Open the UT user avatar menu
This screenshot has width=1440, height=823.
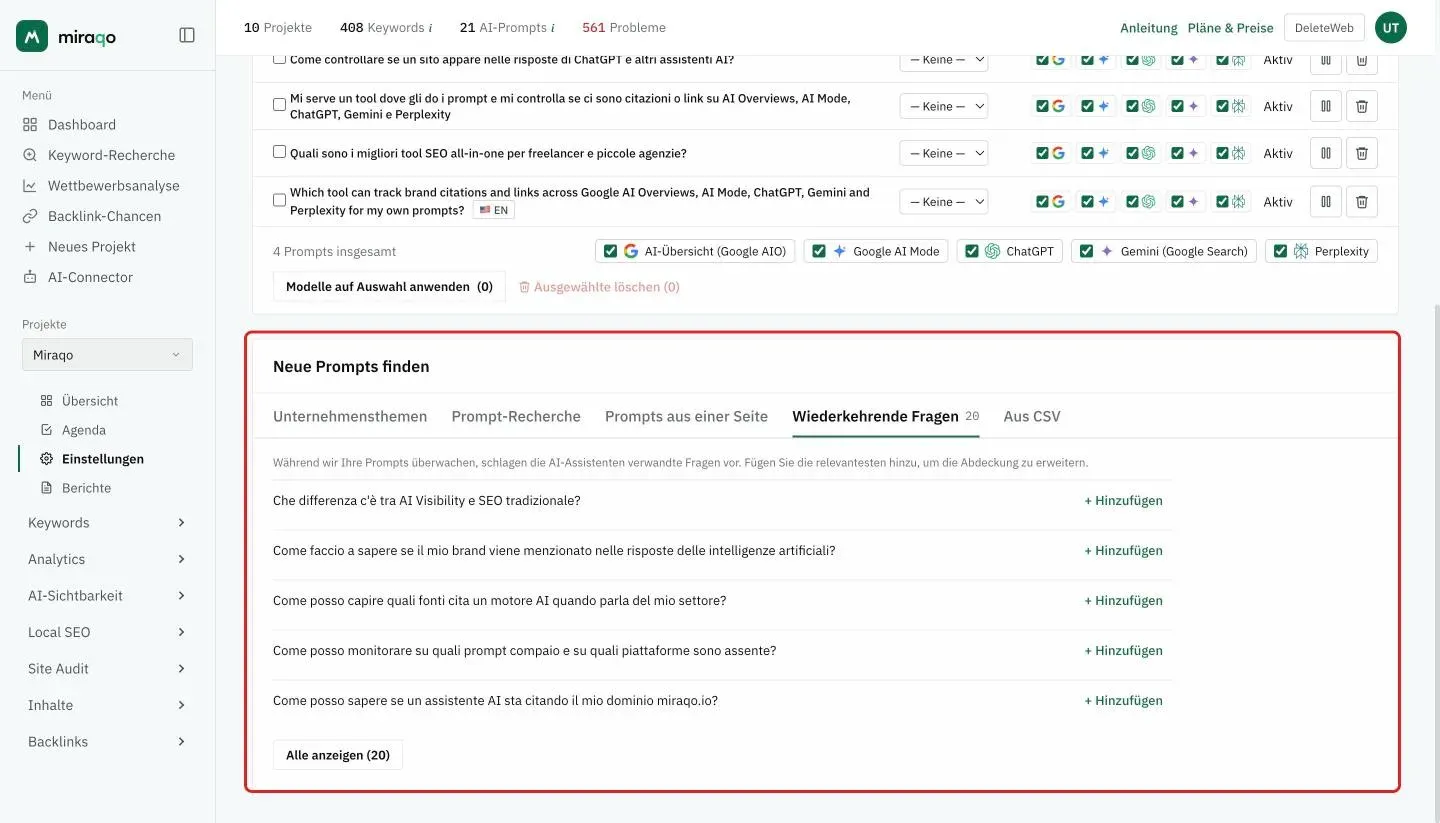[x=1390, y=28]
